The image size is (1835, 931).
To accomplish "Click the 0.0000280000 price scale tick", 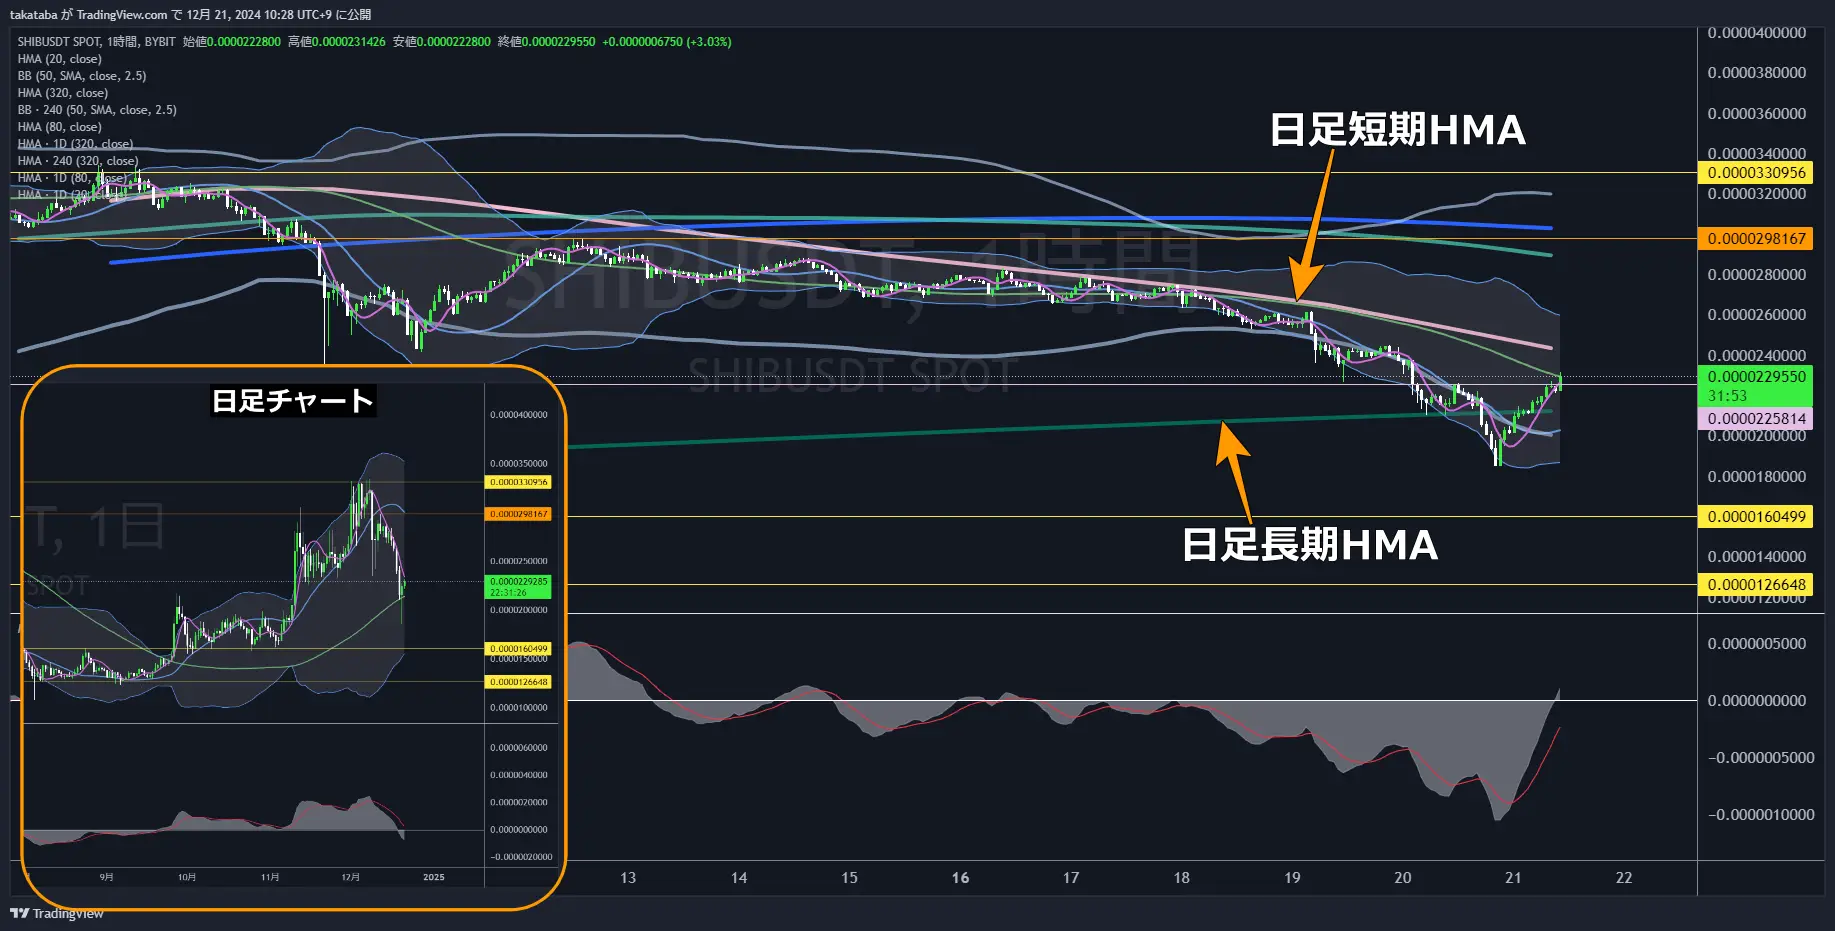I will coord(1756,275).
